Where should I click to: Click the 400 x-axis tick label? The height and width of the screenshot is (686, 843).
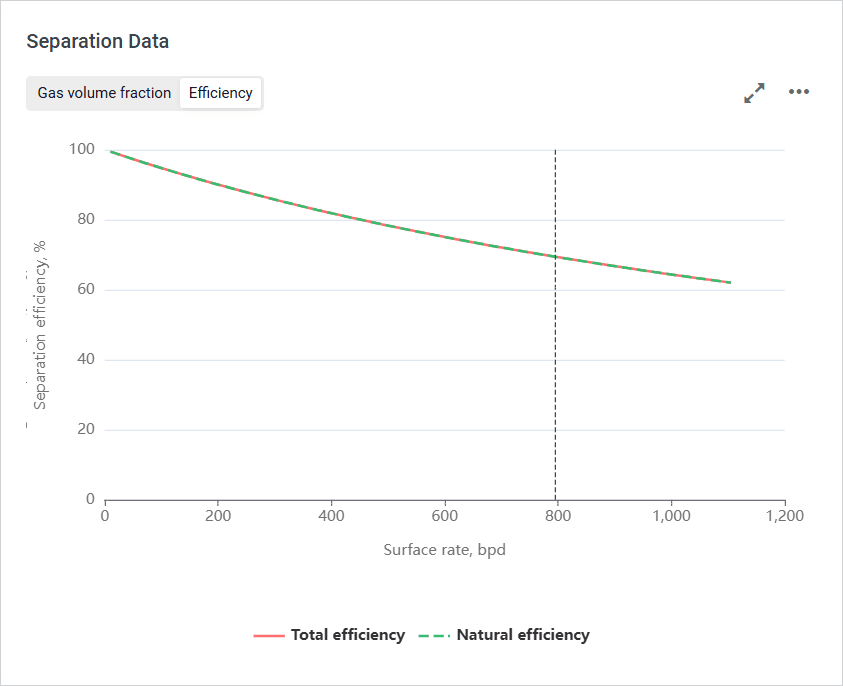coord(331,517)
